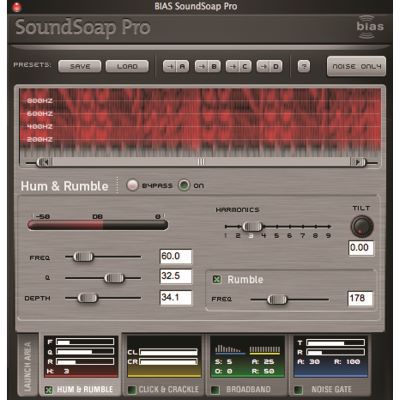Click the dB level meter bar
The height and width of the screenshot is (400, 400).
coord(98,225)
